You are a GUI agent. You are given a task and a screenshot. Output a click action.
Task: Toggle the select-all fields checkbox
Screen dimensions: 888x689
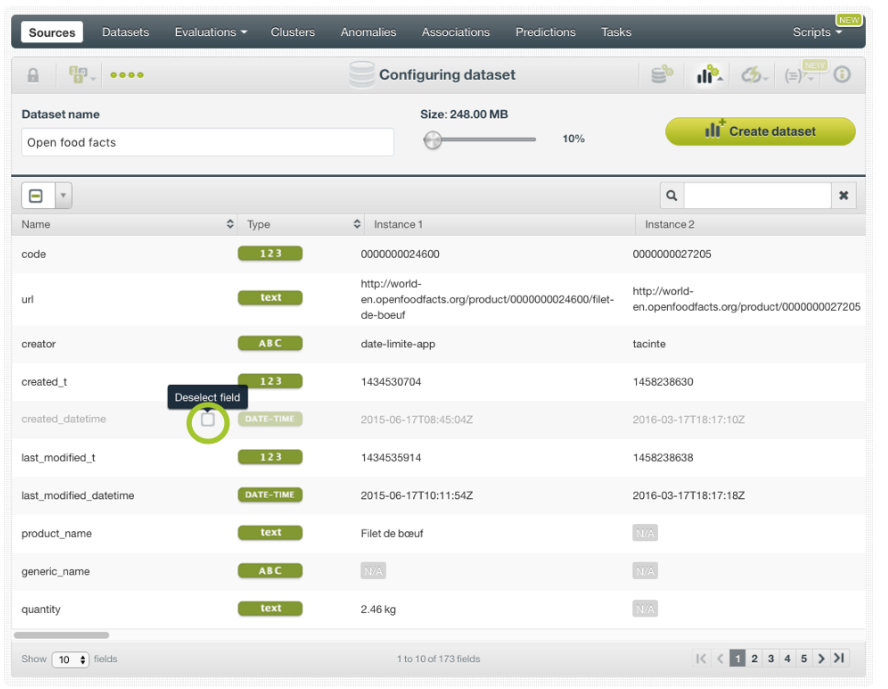36,196
